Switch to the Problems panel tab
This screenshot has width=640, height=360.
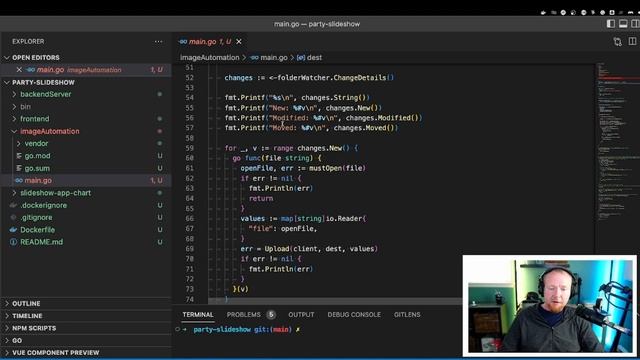point(243,315)
